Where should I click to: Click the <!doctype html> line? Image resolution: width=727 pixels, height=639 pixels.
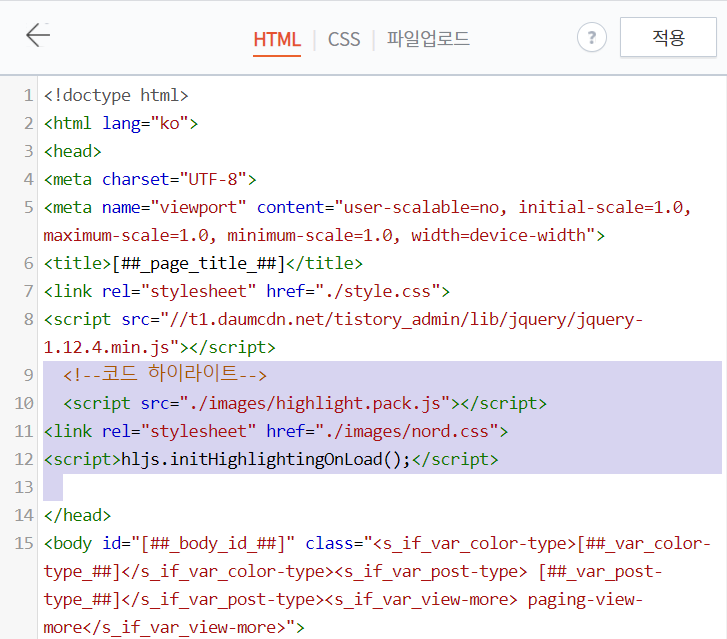pos(116,96)
